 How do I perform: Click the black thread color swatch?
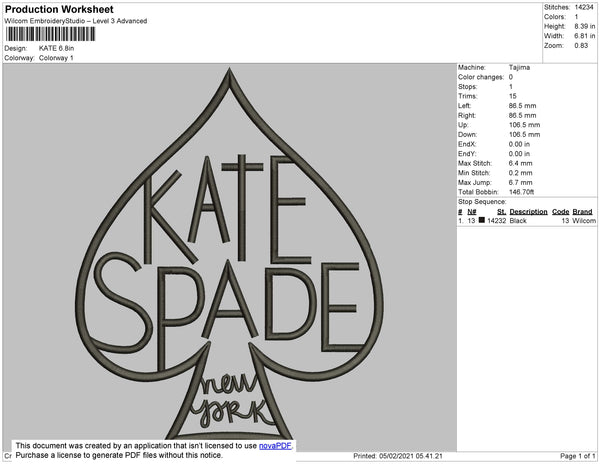tap(481, 220)
